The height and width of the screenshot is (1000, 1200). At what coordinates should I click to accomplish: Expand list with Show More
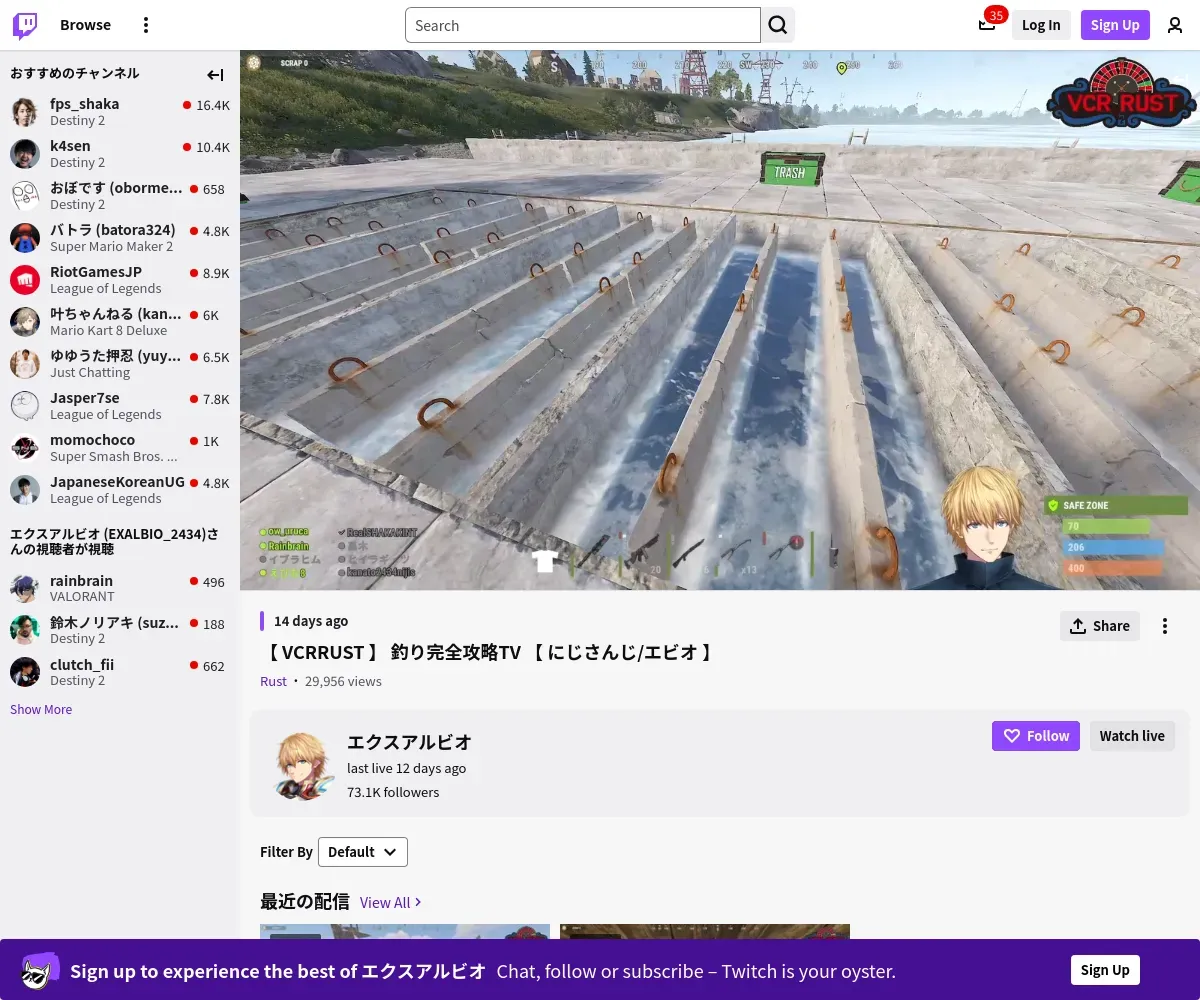(x=41, y=709)
